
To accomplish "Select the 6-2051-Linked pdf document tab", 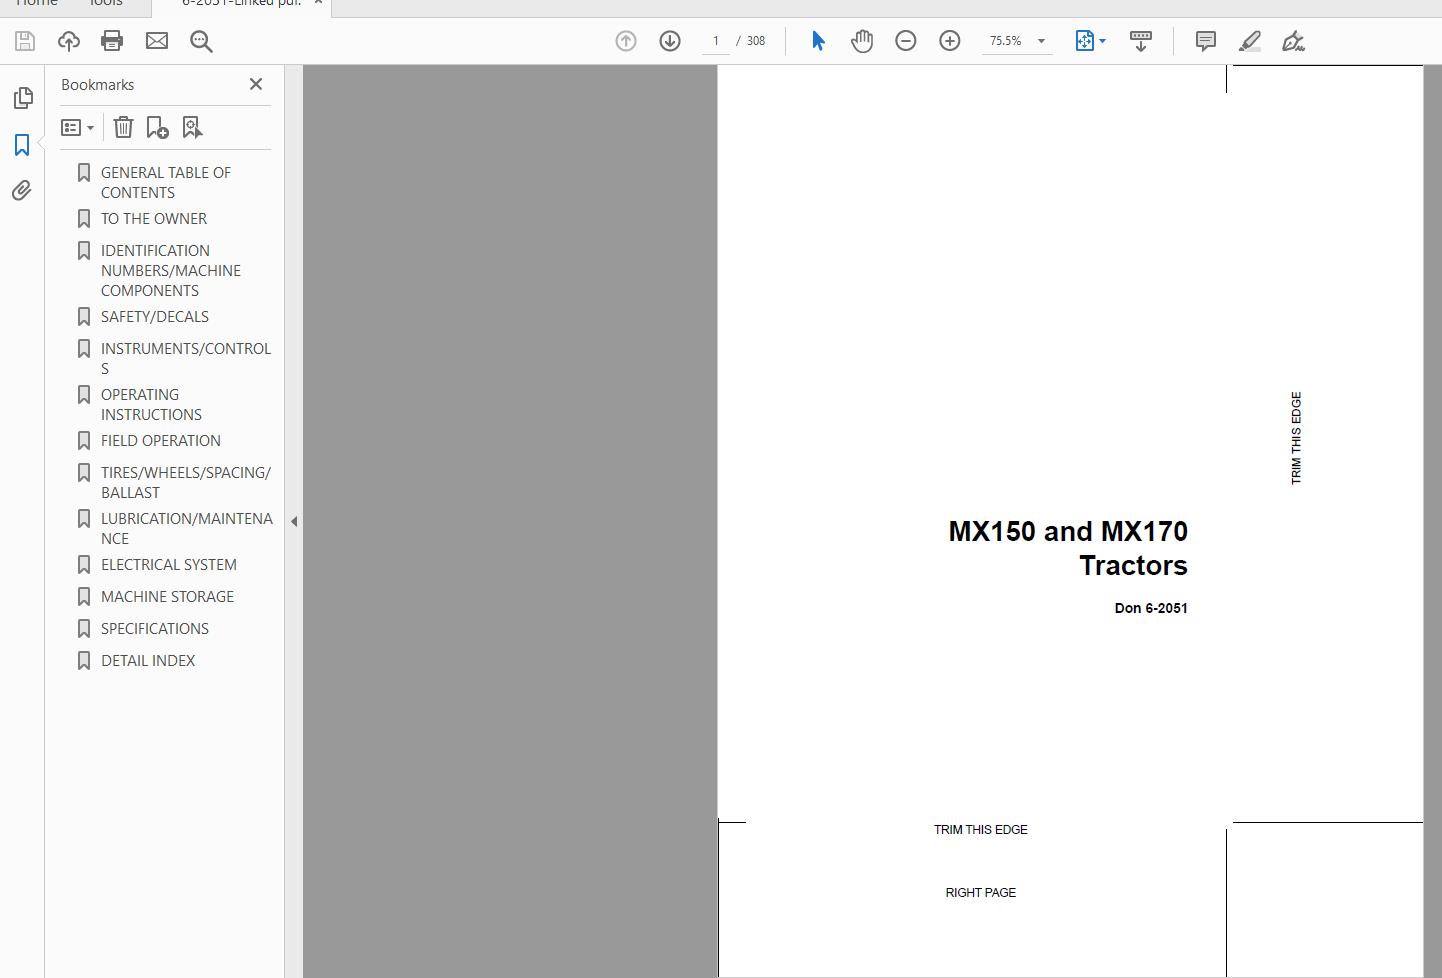I will coord(241,3).
